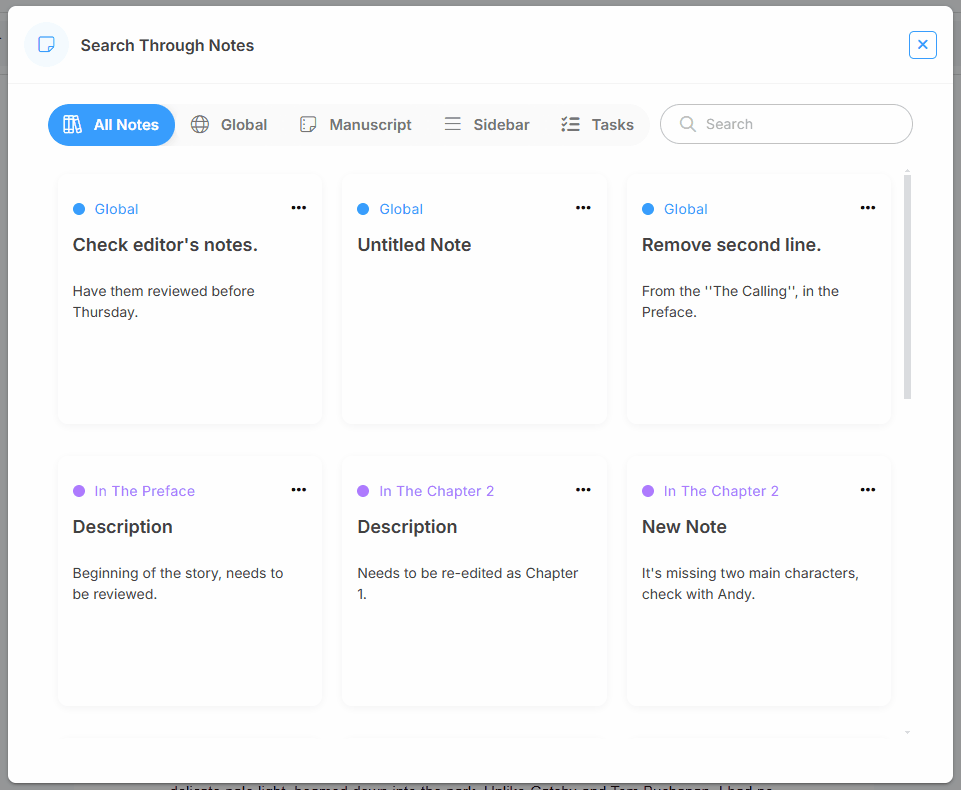The width and height of the screenshot is (961, 790).
Task: Click the books icon in All Notes
Action: pyautogui.click(x=72, y=125)
